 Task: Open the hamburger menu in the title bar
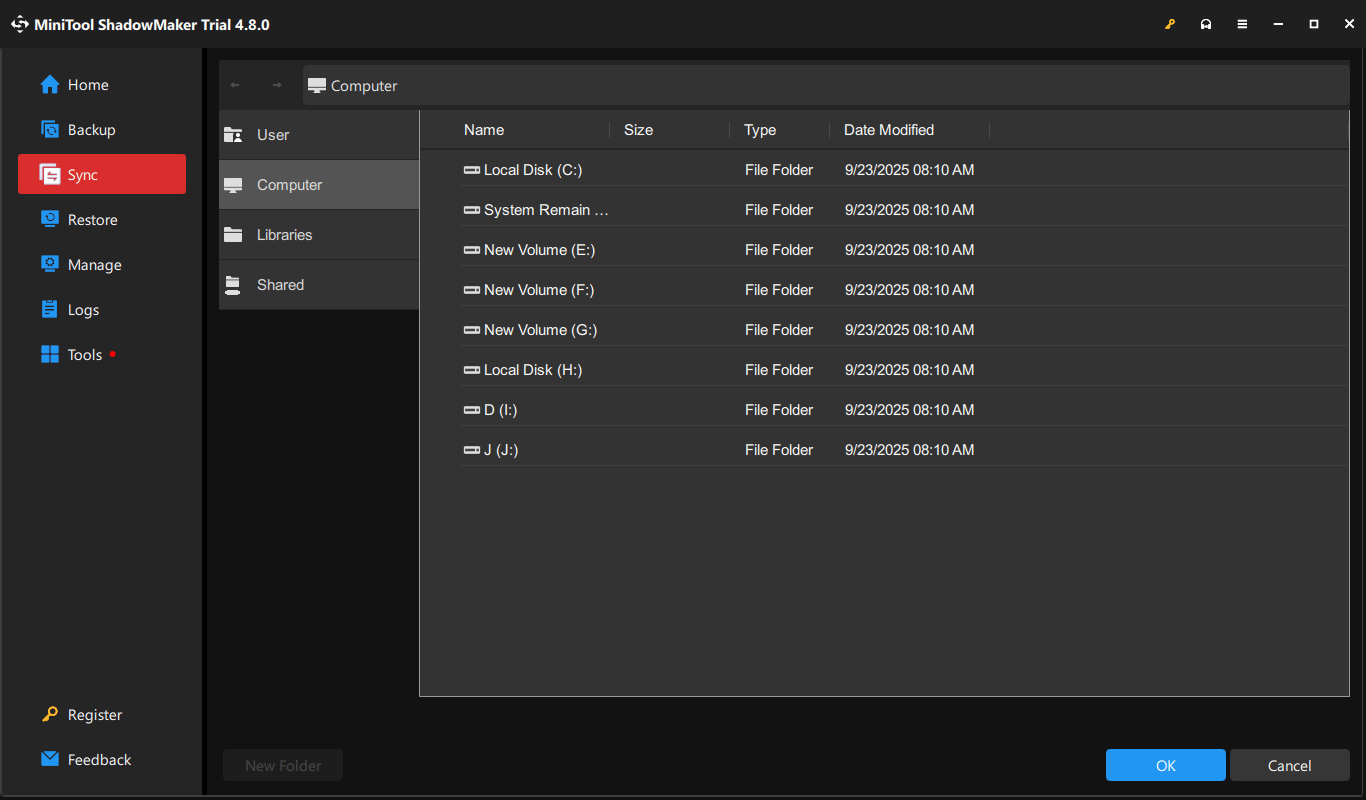(1242, 23)
